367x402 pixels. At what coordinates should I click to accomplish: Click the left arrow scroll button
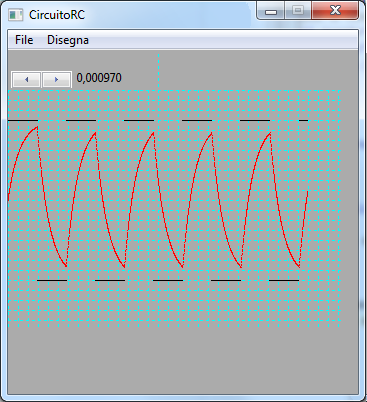point(26,79)
